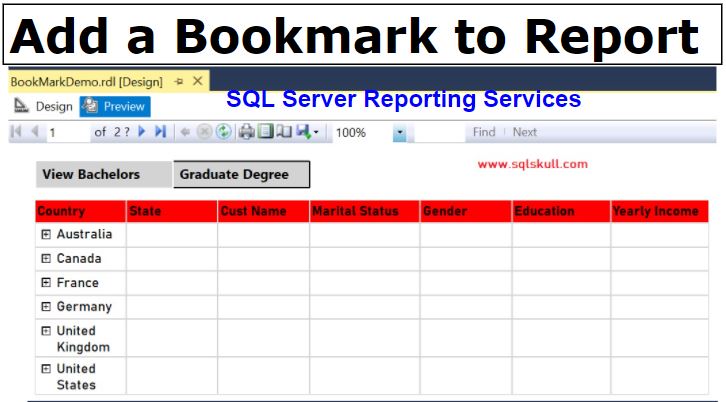Click the Marital Status column header
The width and height of the screenshot is (726, 402).
[x=365, y=211]
